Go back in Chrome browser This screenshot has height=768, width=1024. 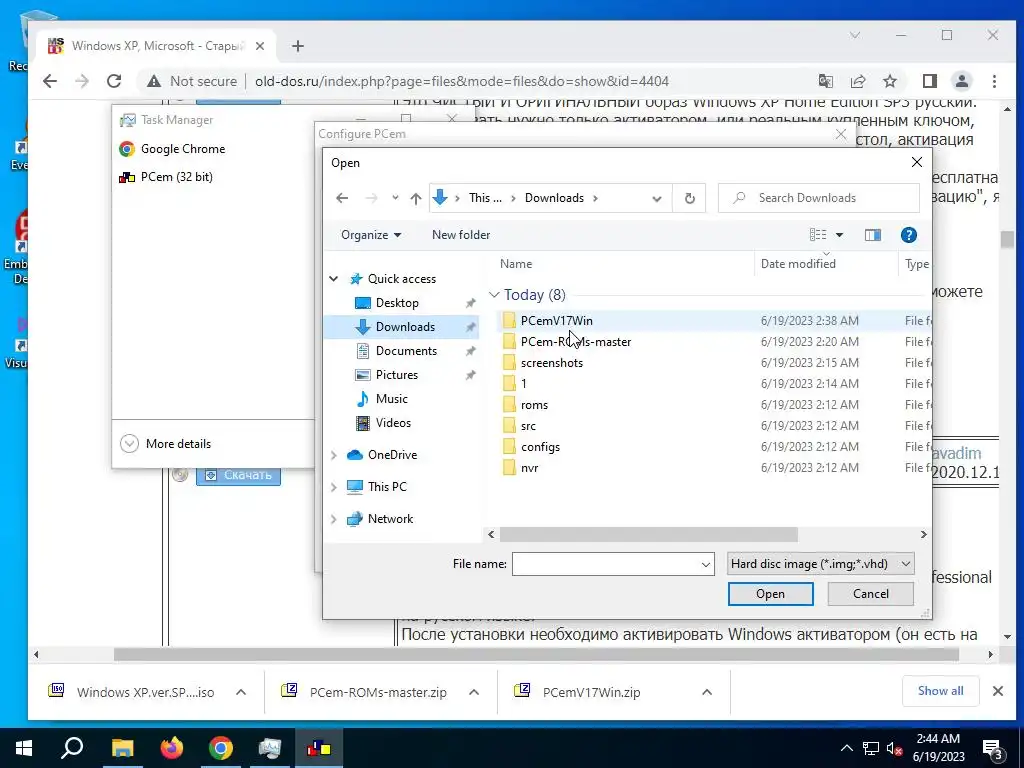tap(50, 81)
